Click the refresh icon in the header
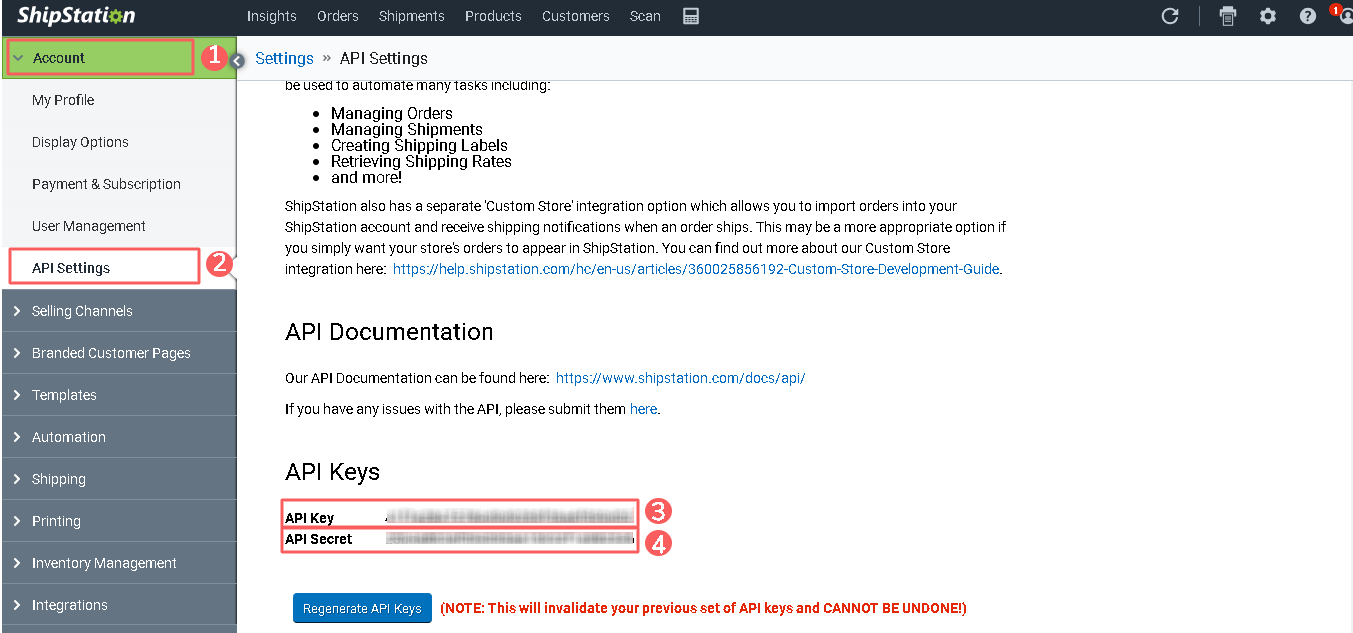The image size is (1353, 633). click(x=1170, y=16)
